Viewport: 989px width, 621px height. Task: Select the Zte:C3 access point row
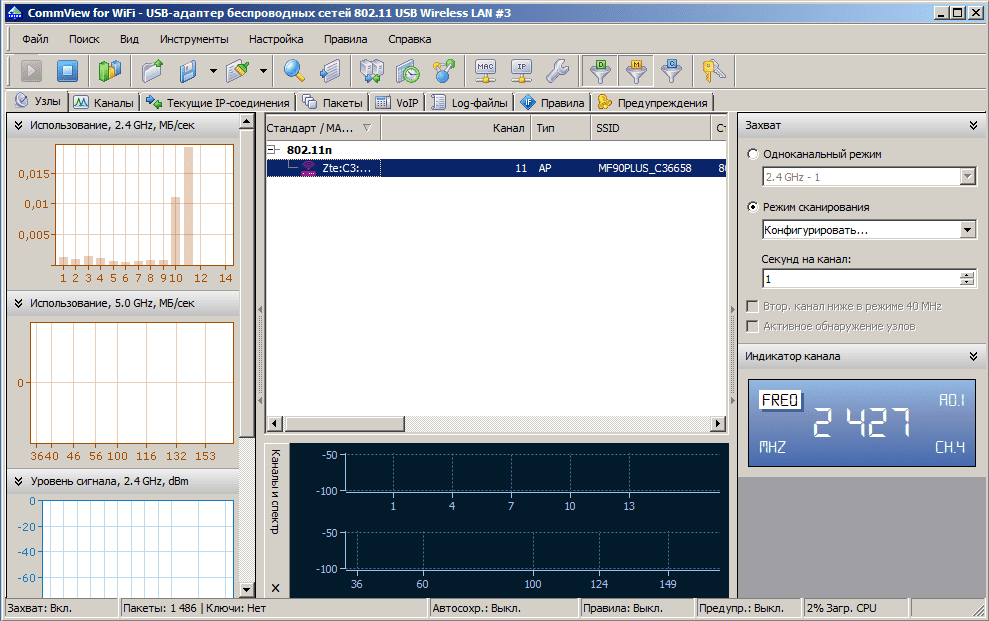[496, 168]
